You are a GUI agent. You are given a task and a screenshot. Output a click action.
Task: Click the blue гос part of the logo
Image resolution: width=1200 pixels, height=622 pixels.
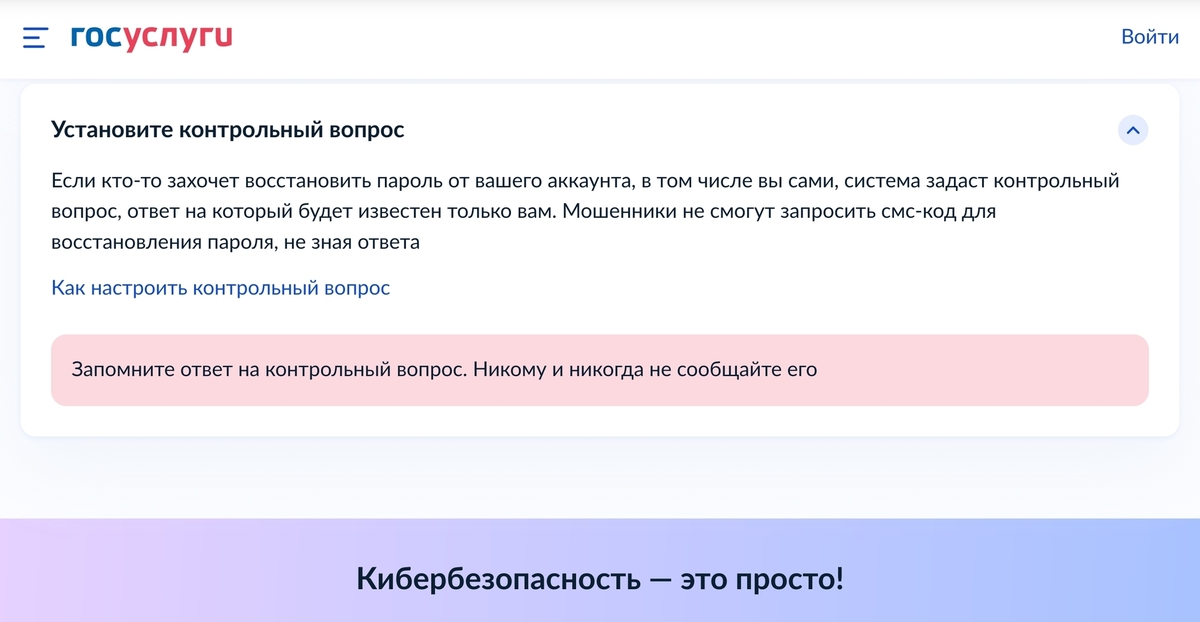[x=95, y=38]
